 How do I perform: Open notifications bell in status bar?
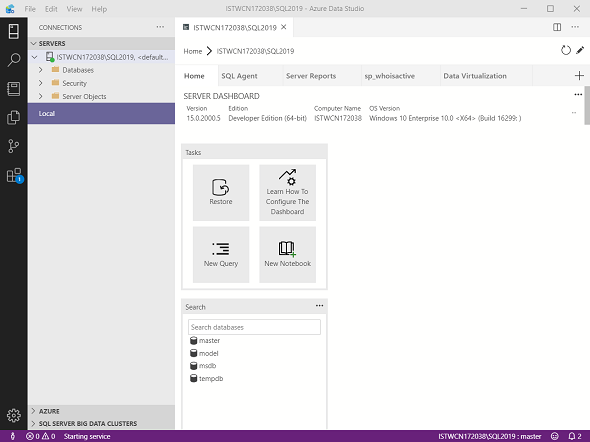(x=575, y=436)
